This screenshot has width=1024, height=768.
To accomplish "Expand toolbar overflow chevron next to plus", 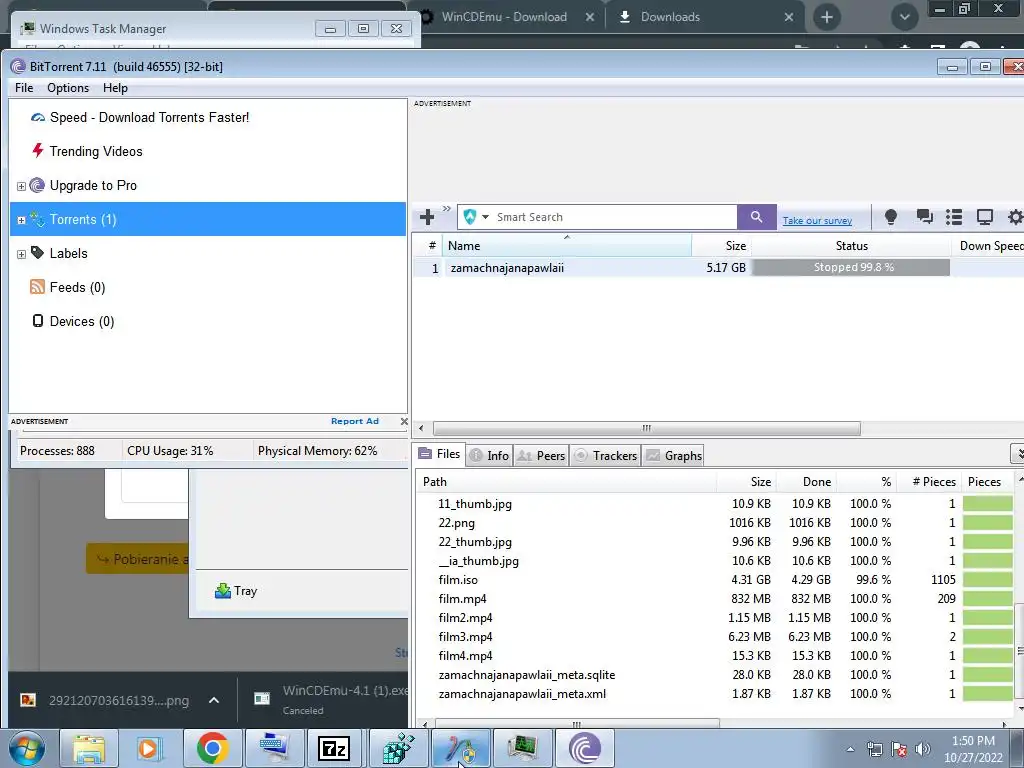I will tap(447, 209).
